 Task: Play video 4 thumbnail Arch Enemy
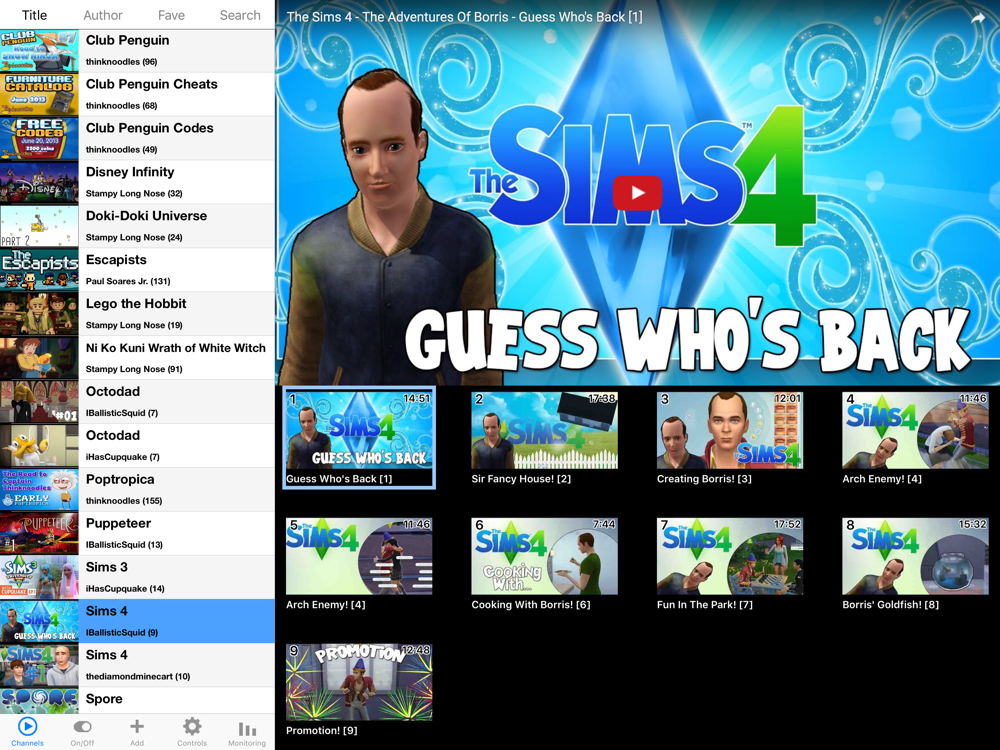(915, 430)
